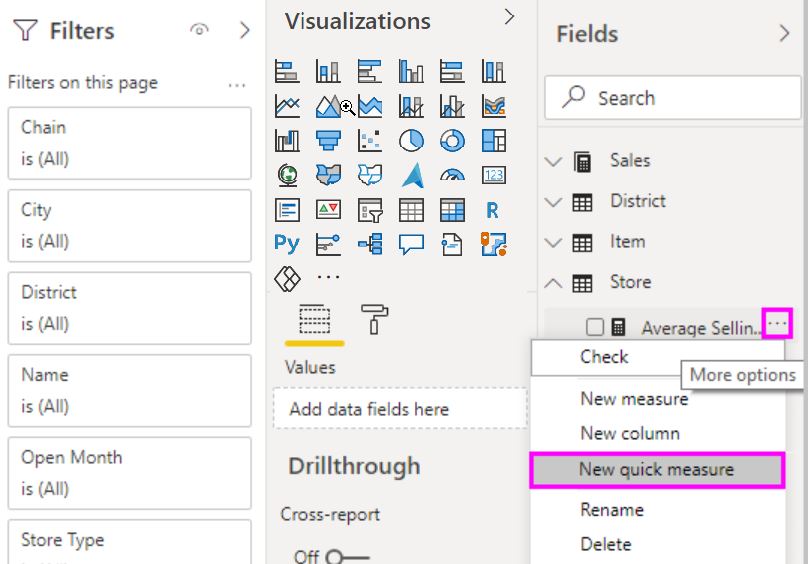This screenshot has height=564, width=808.
Task: Select the Pie chart visualization
Action: click(x=411, y=140)
